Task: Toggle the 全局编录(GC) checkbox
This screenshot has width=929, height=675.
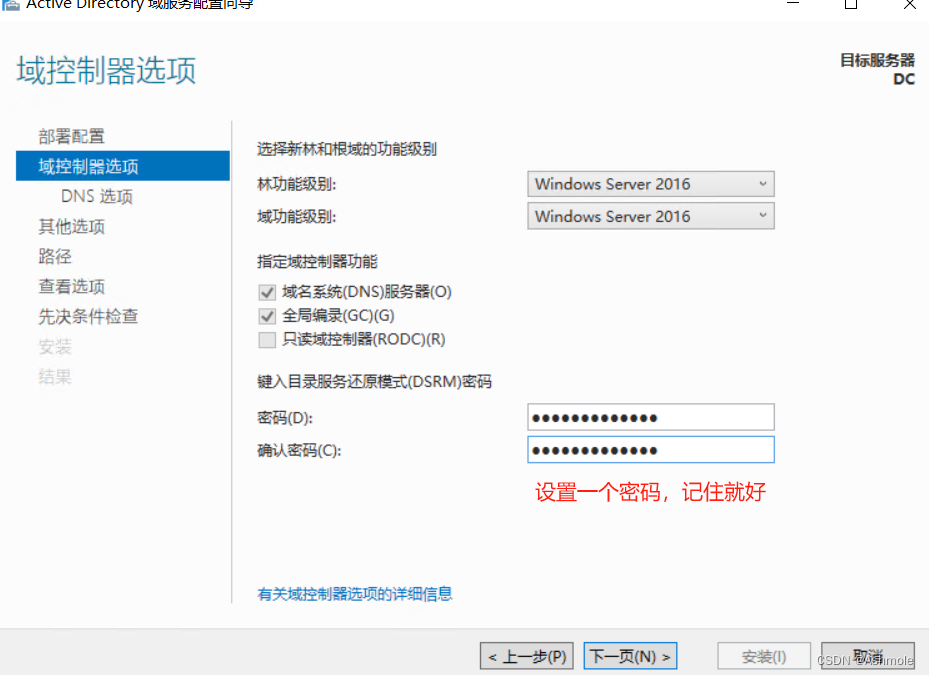Action: coord(267,316)
